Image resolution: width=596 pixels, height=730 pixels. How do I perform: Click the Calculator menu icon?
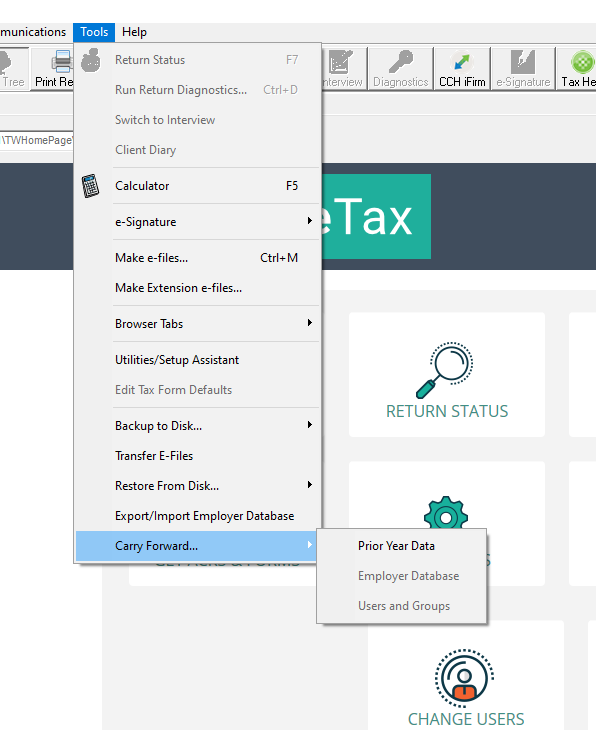coord(91,186)
